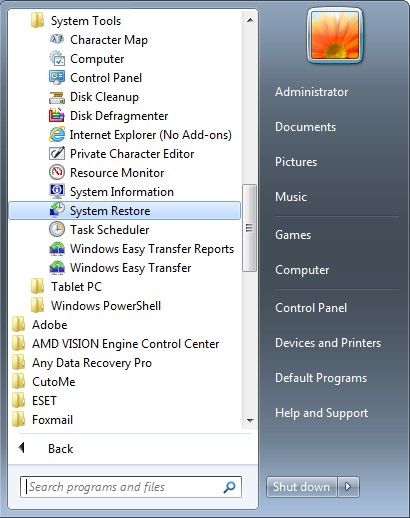Open Games from the right pane

(293, 235)
